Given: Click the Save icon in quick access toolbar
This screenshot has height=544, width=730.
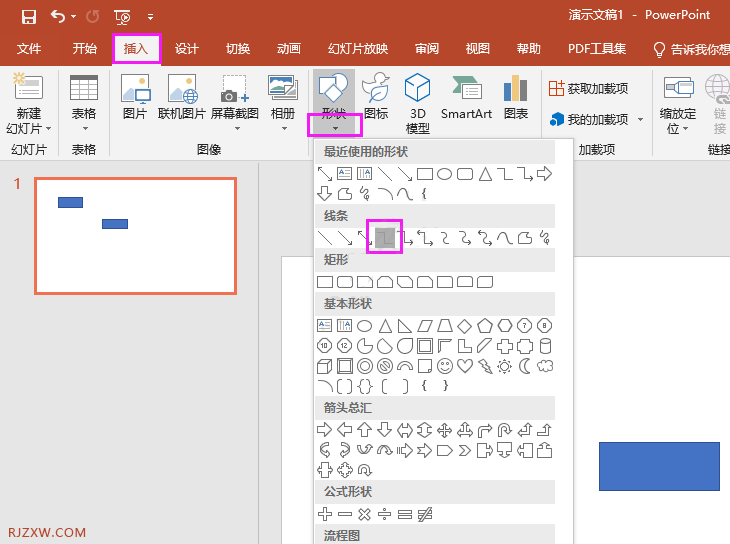Looking at the screenshot, I should click(x=28, y=17).
